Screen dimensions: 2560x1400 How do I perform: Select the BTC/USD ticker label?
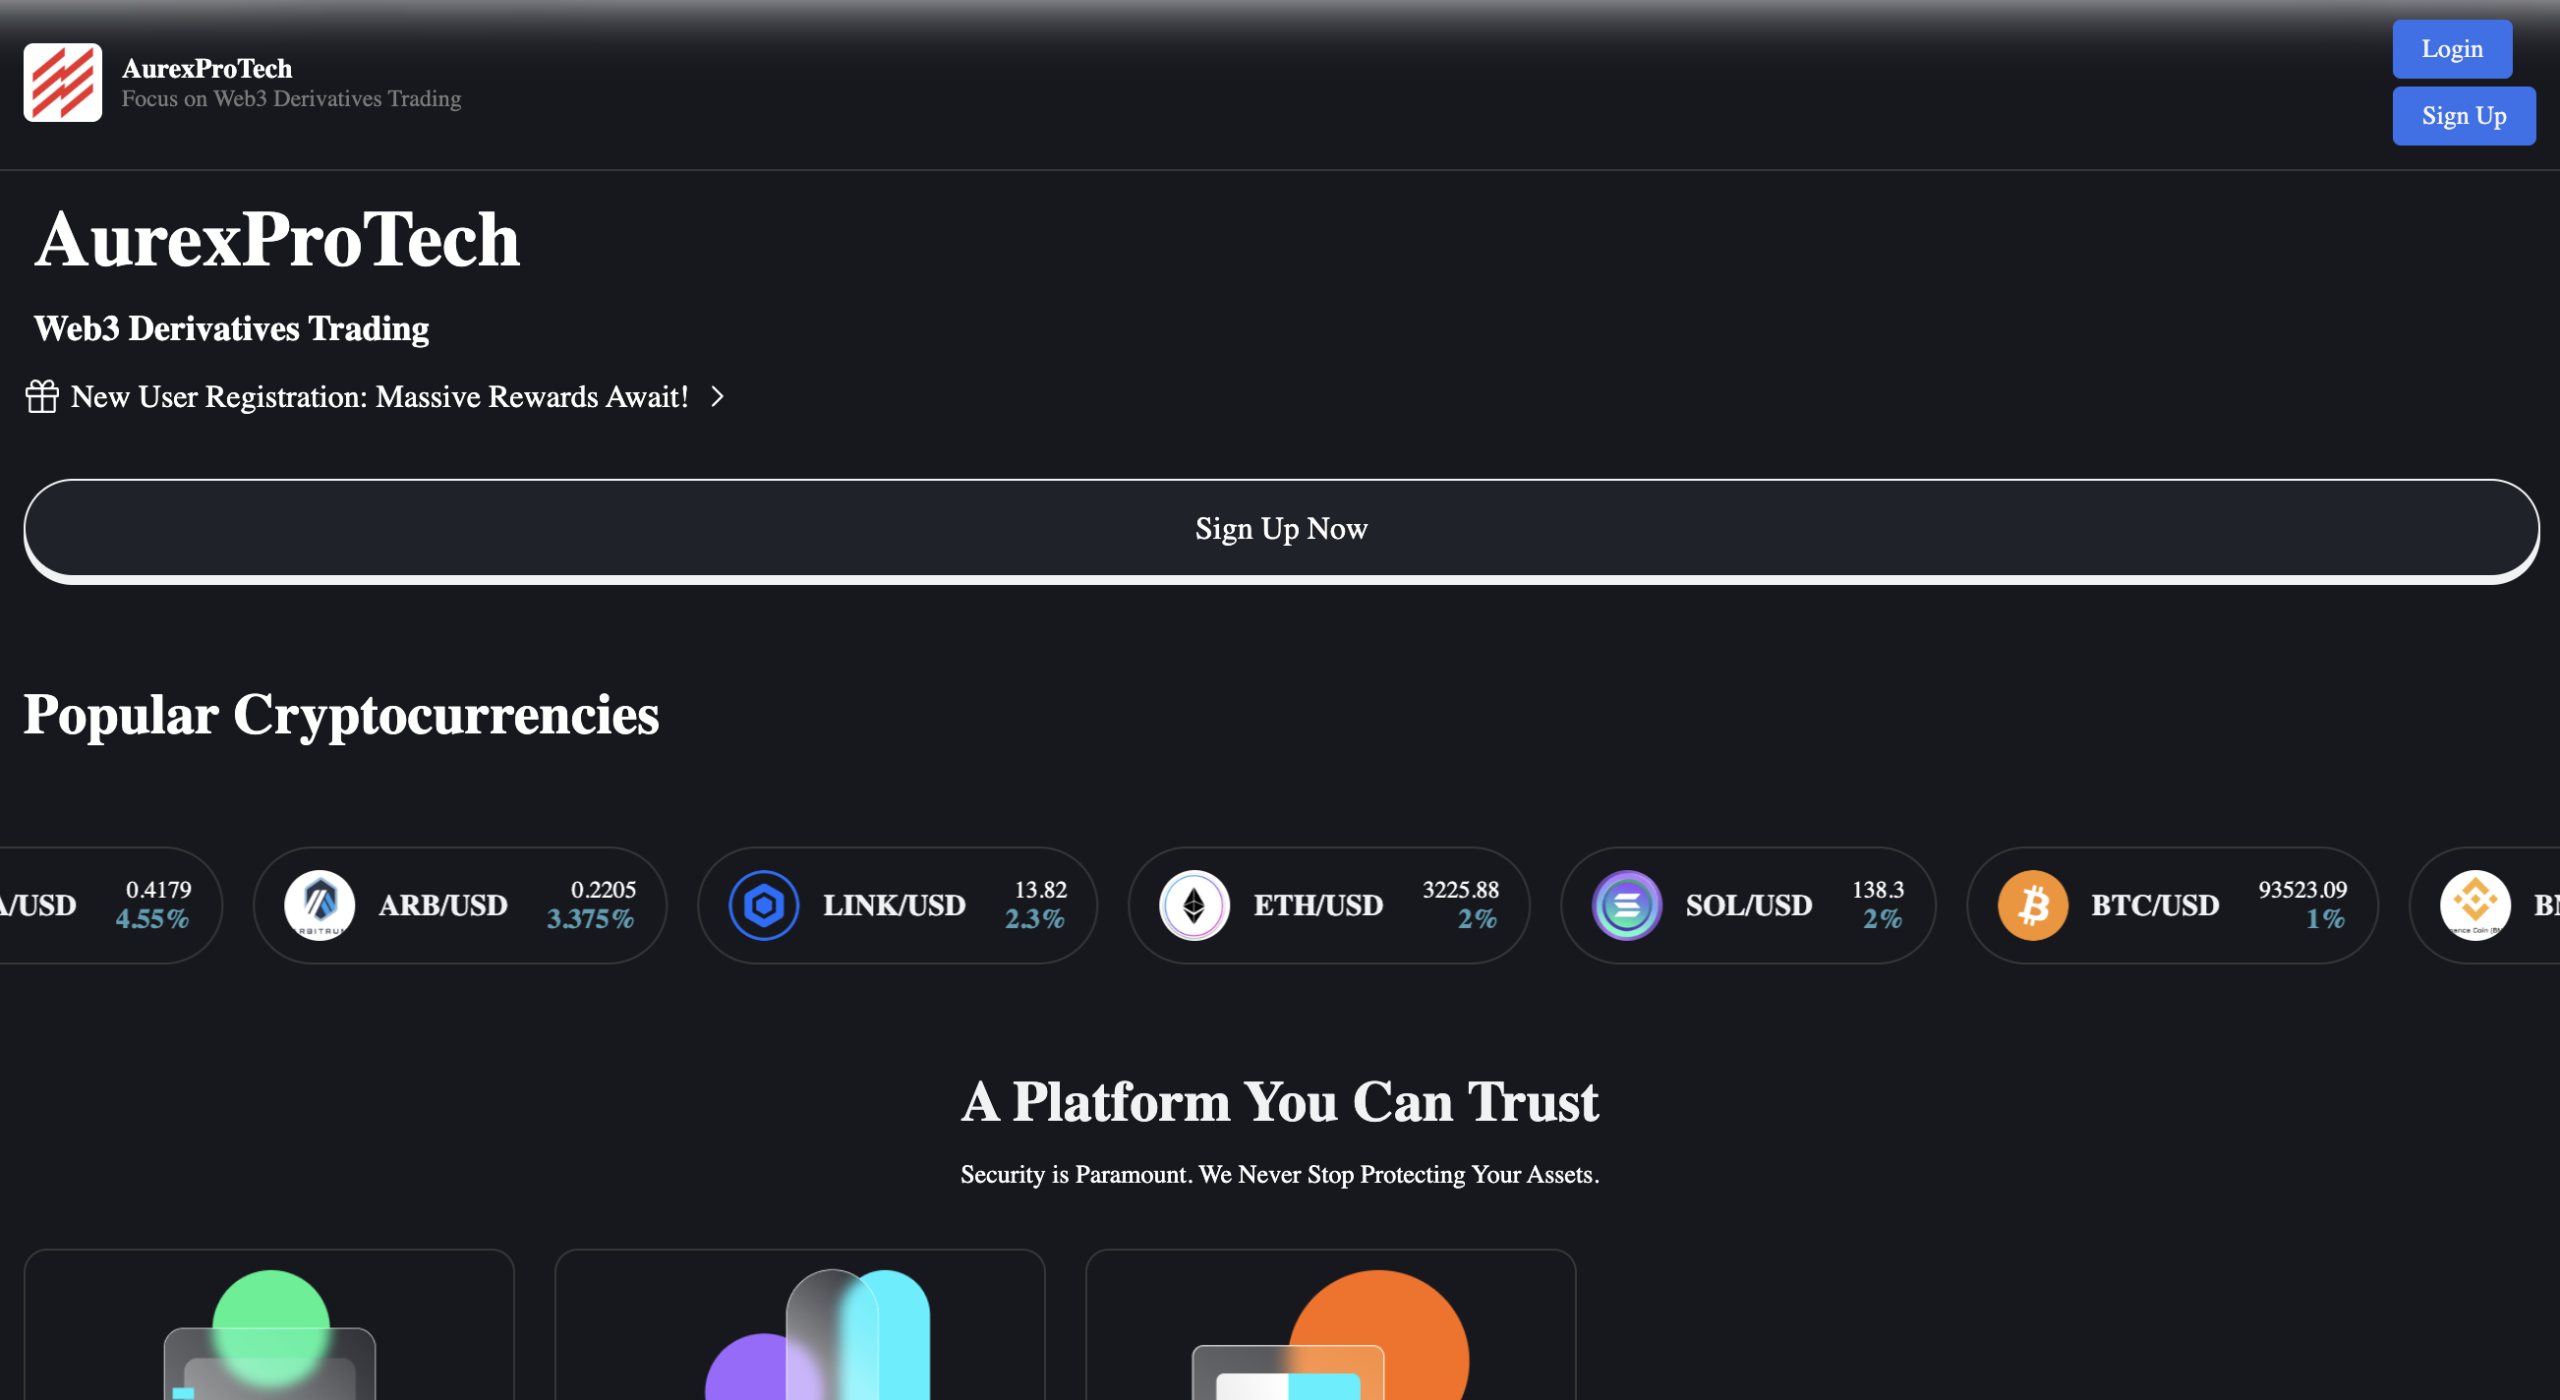2155,905
